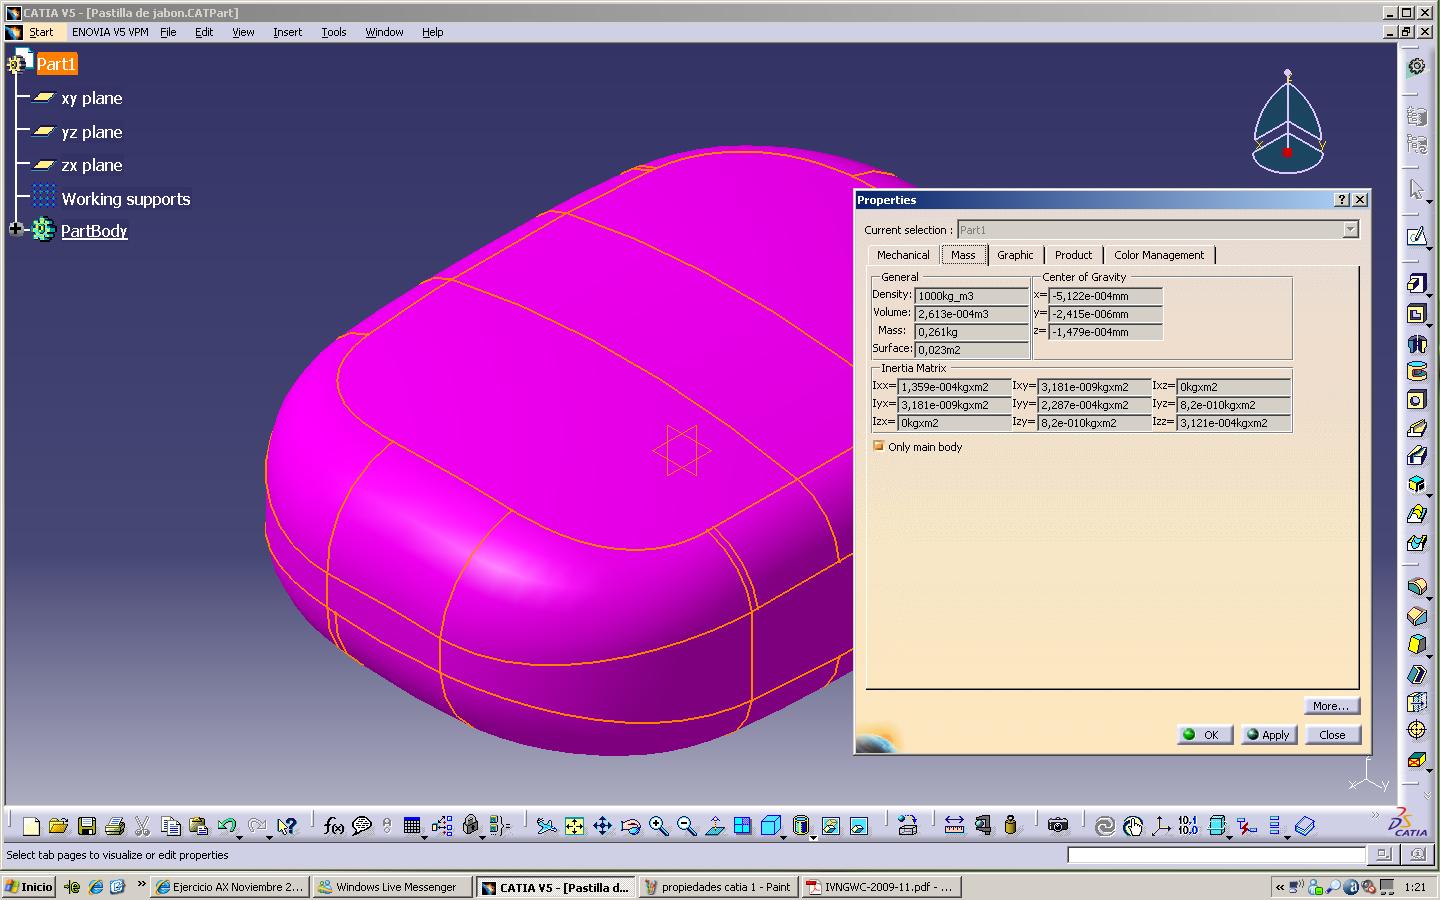Click the Part Design workbench icon
This screenshot has height=900, width=1440.
[x=1416, y=67]
